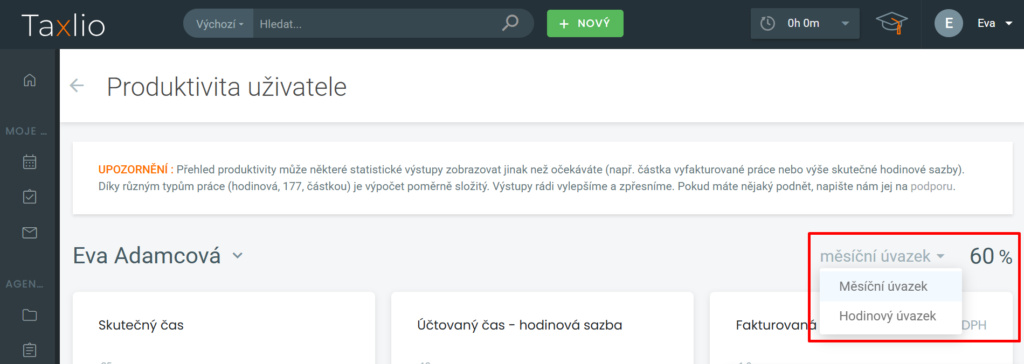
Task: Toggle the měsíční úvazek dropdown
Action: pyautogui.click(x=882, y=256)
